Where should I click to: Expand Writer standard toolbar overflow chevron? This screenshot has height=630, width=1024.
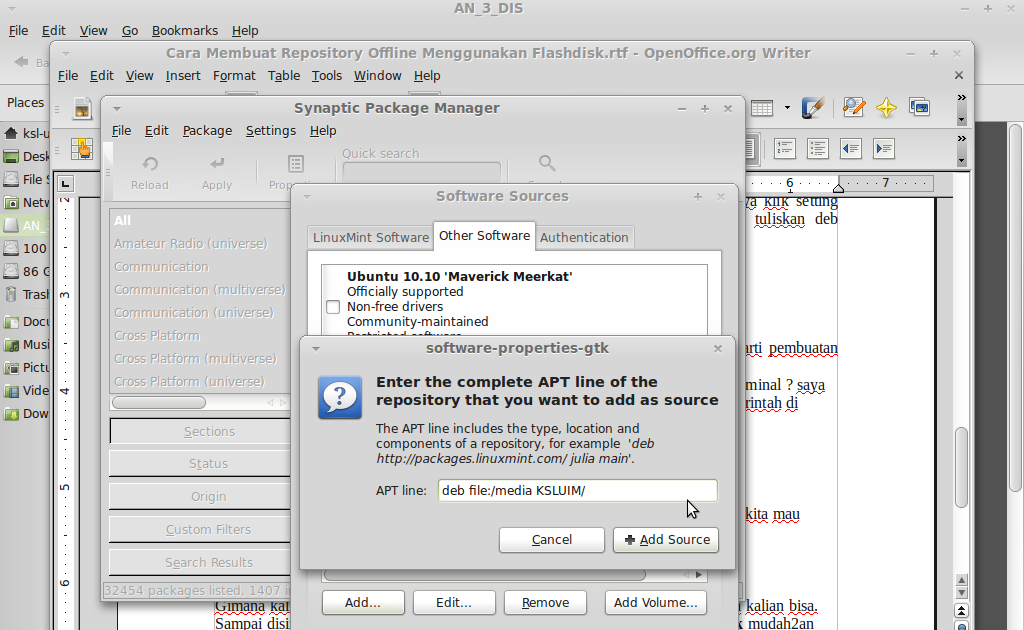(x=961, y=98)
